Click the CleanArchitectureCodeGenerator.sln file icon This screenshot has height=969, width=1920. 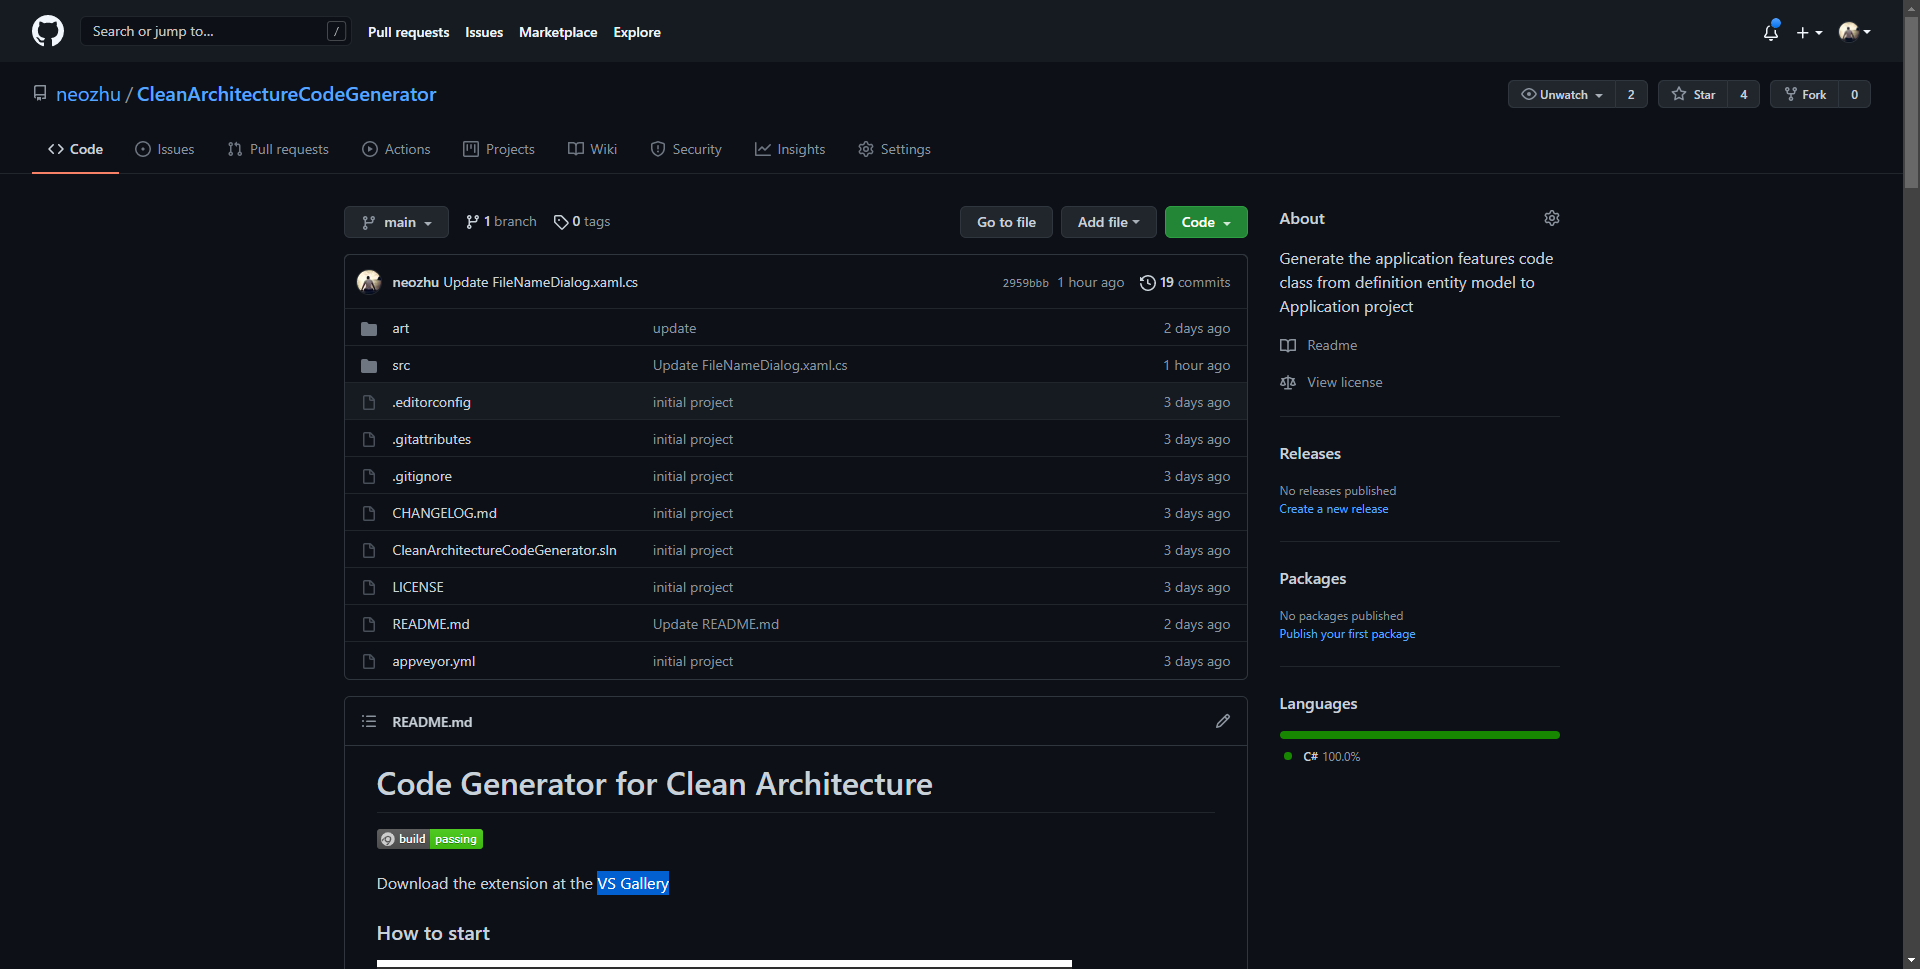click(369, 550)
